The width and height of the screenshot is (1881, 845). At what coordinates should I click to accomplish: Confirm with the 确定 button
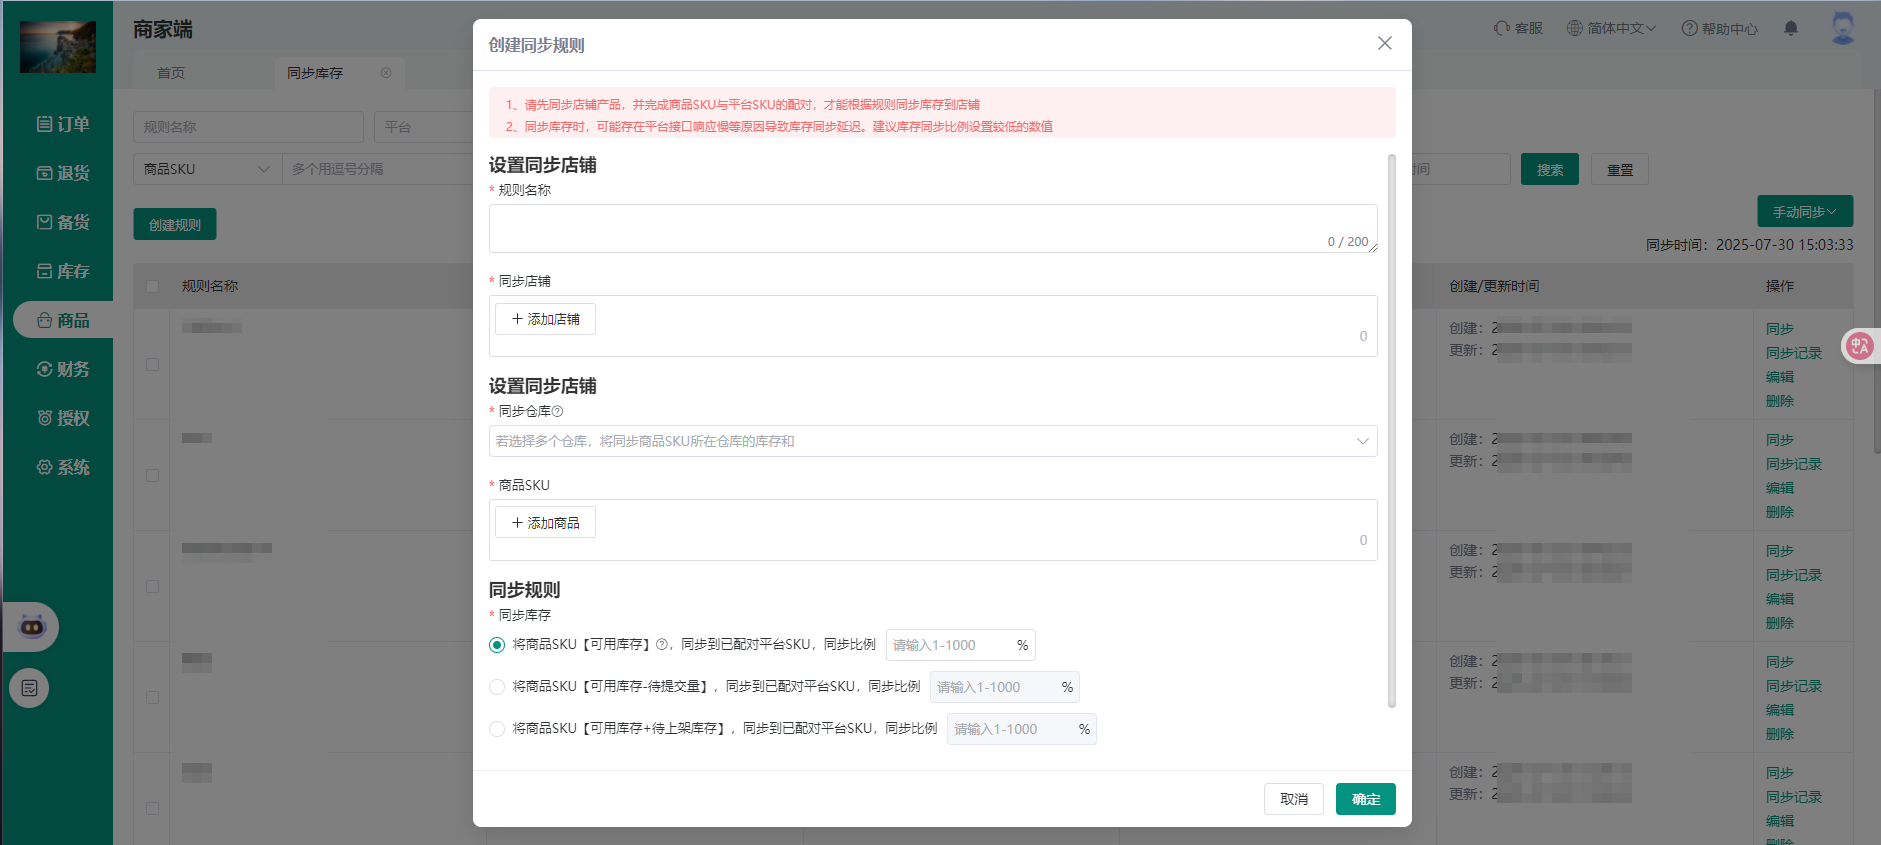1365,799
